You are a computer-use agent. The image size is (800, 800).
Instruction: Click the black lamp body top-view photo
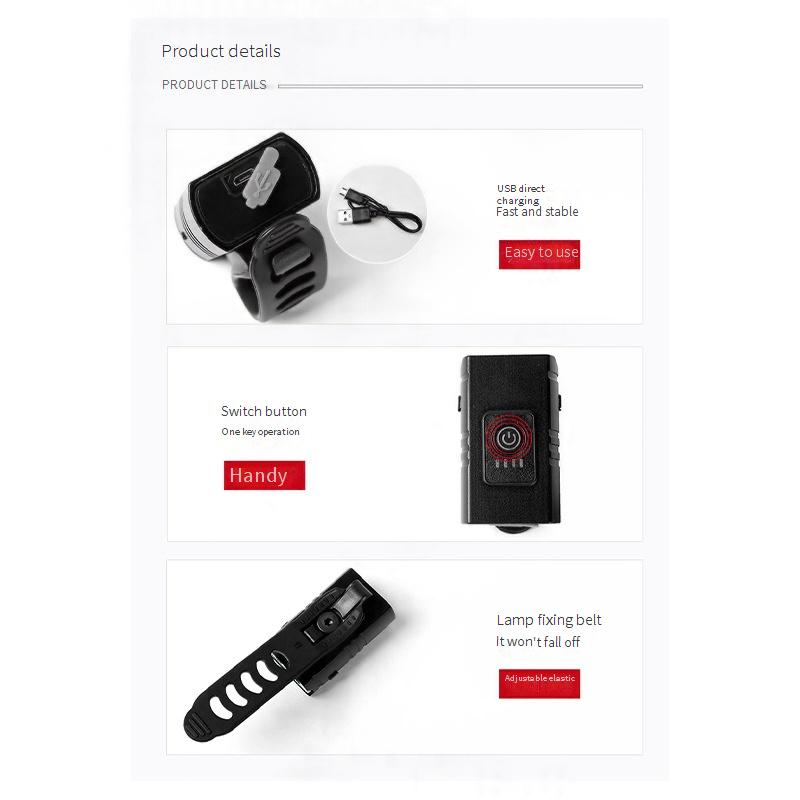coord(510,443)
